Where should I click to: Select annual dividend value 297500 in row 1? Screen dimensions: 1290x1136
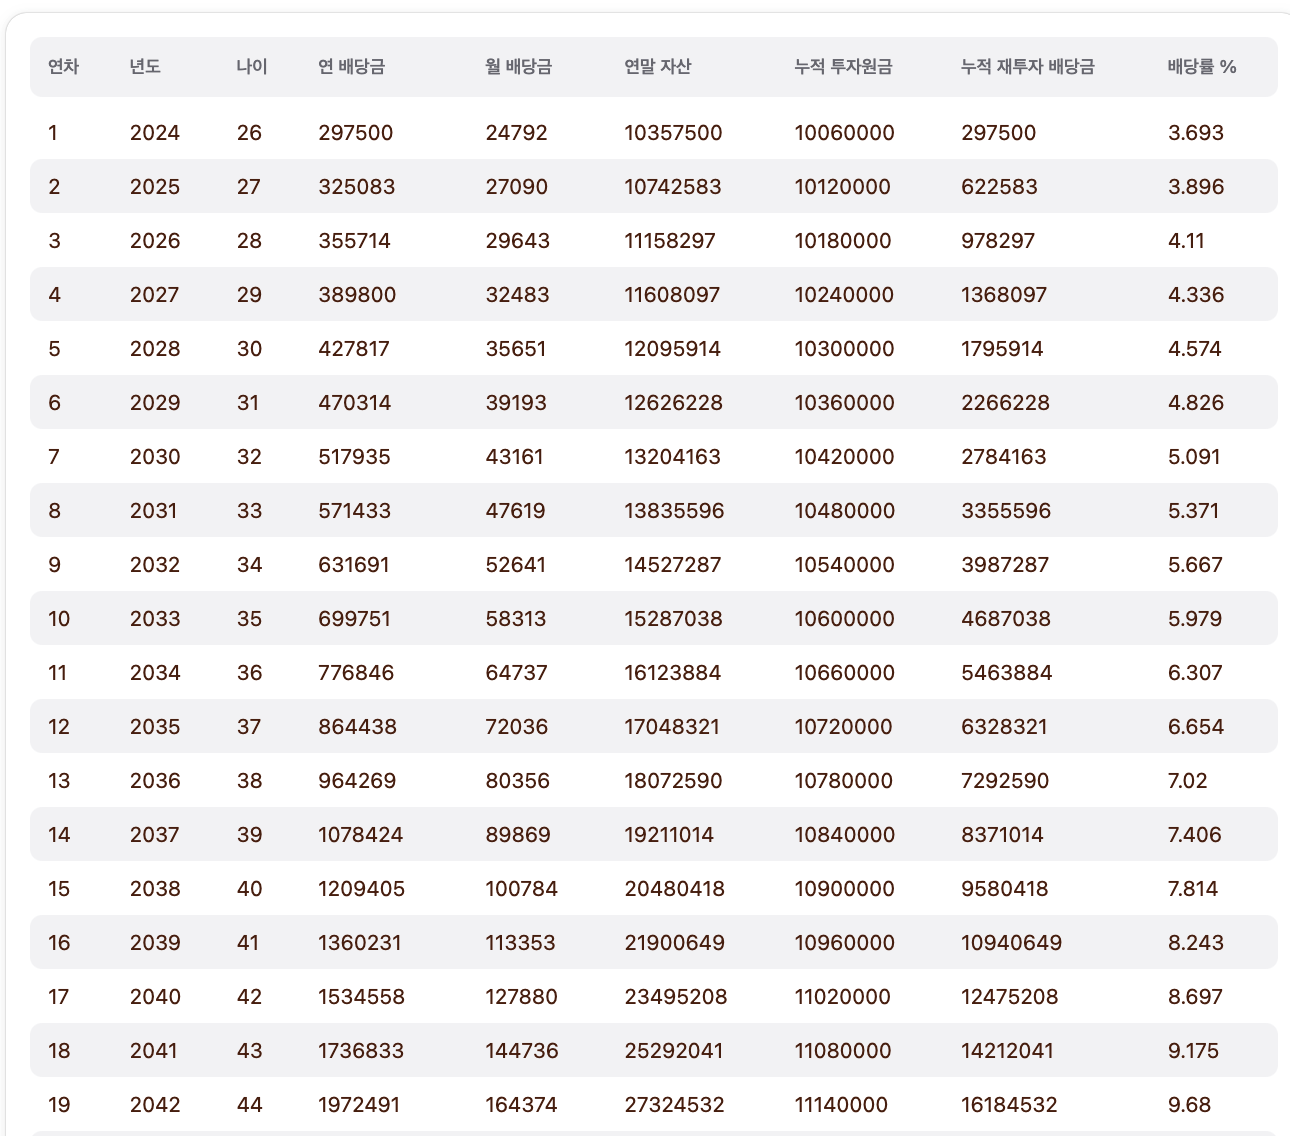point(356,133)
